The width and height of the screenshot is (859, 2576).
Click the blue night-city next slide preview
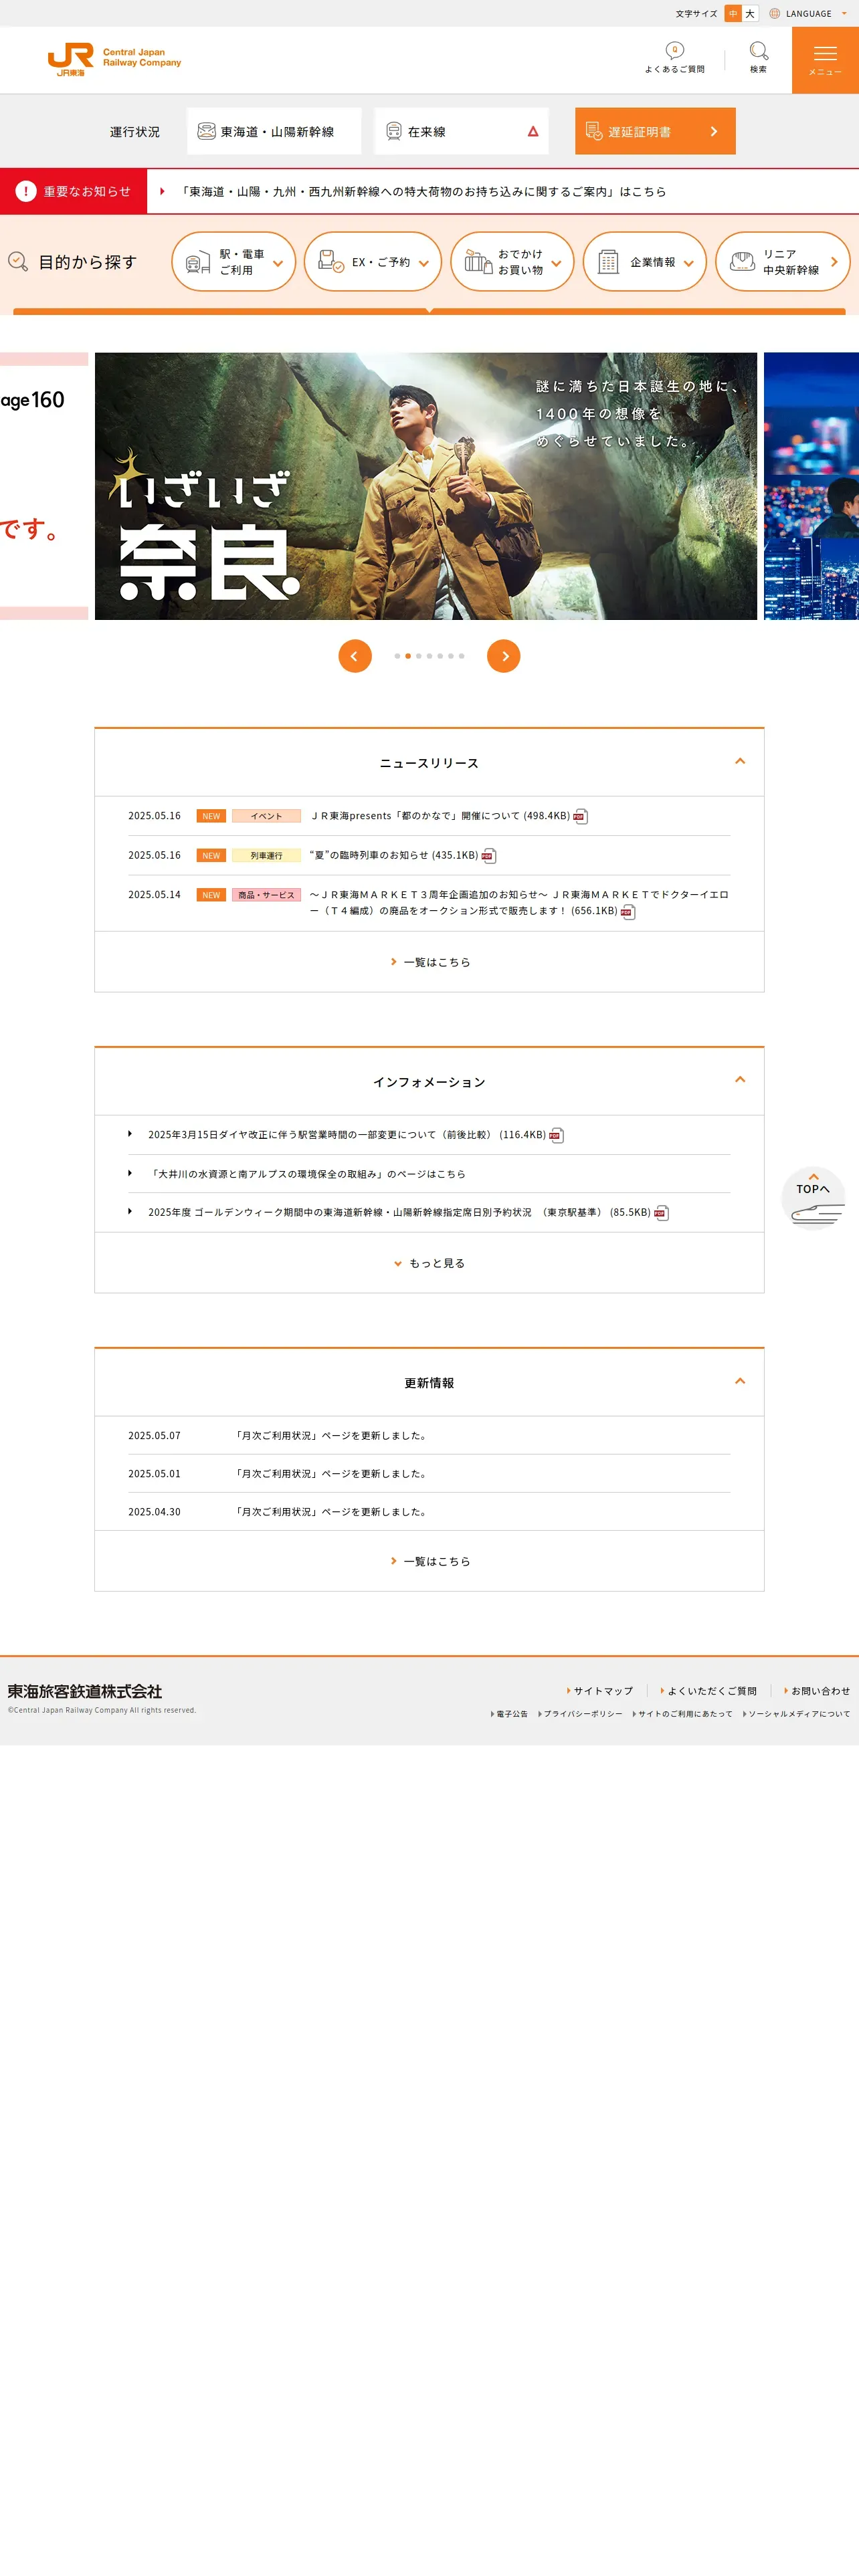pos(811,486)
